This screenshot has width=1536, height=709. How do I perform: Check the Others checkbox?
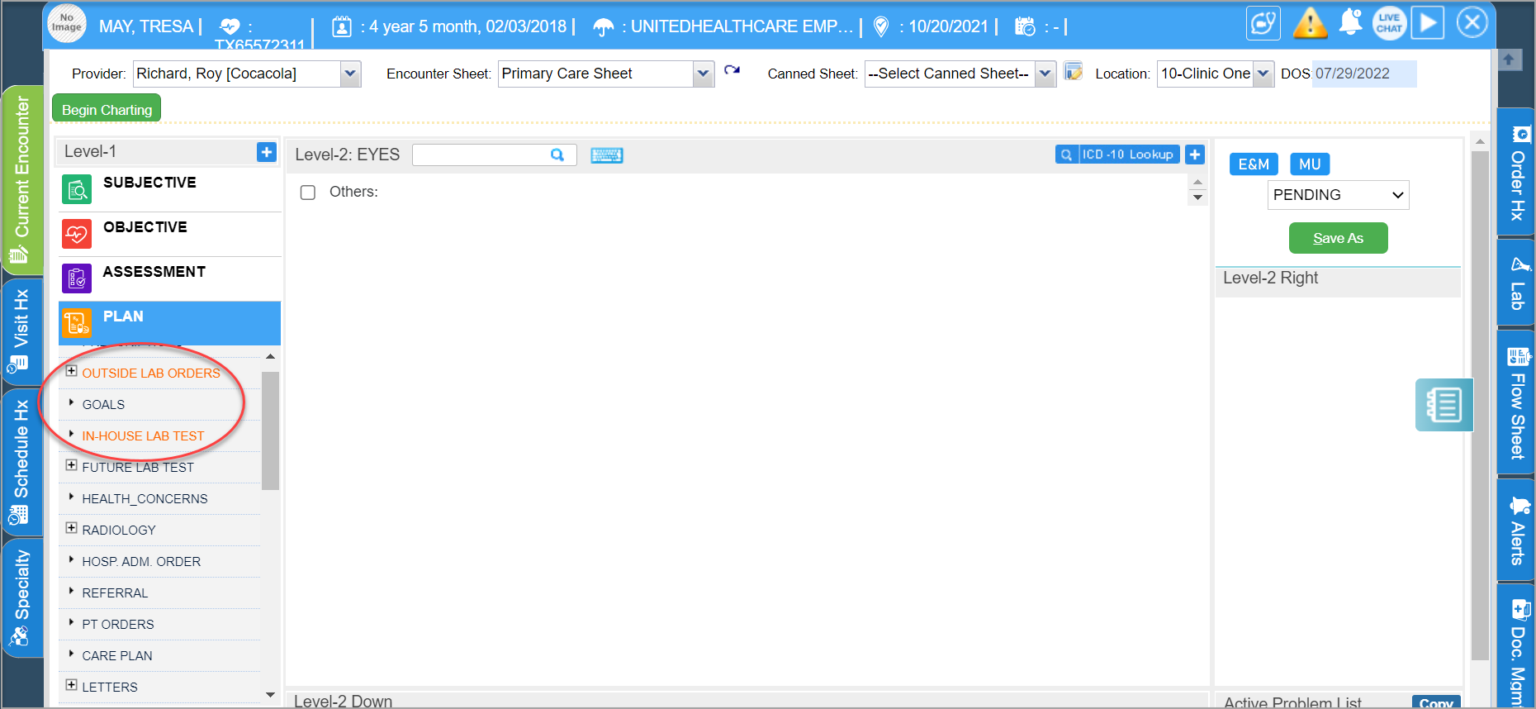point(308,192)
